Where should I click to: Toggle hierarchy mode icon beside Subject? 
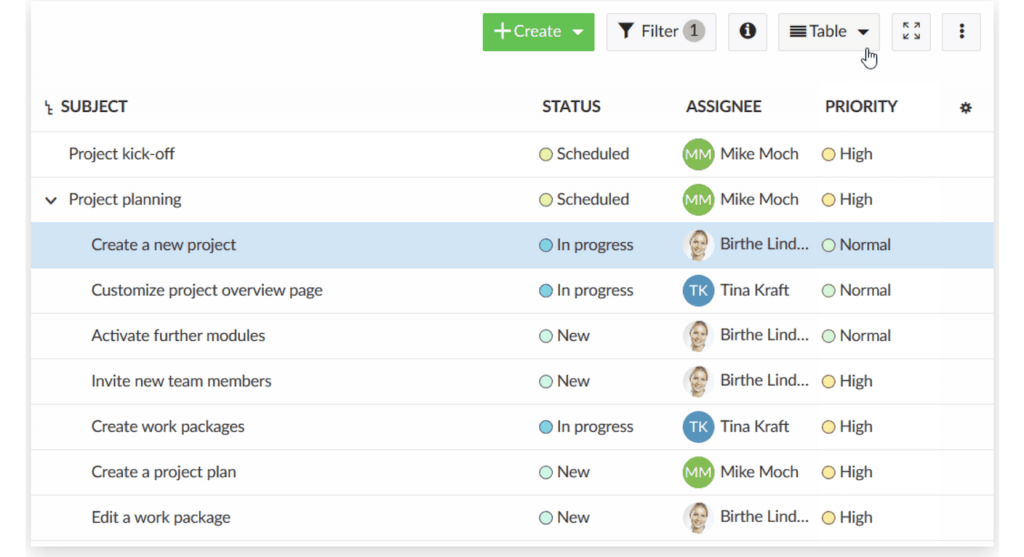coord(48,107)
